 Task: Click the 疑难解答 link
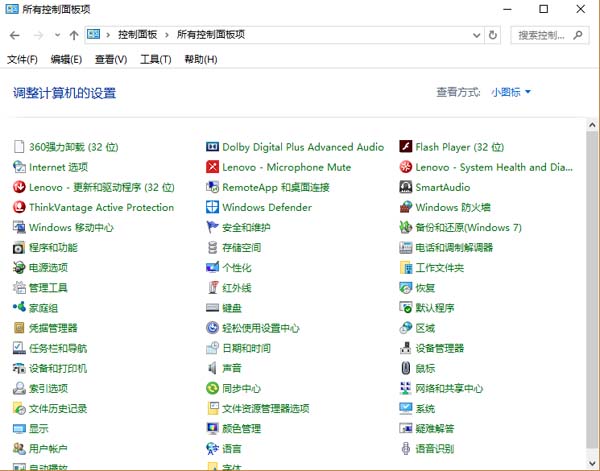click(435, 429)
